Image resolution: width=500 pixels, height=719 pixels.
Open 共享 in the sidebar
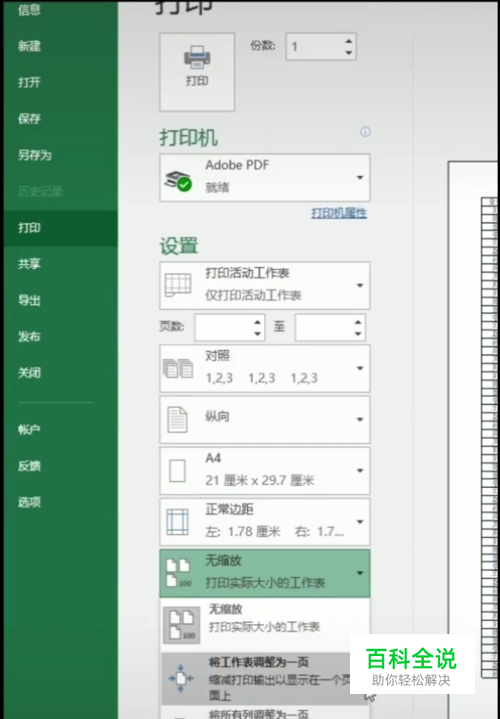[29, 264]
